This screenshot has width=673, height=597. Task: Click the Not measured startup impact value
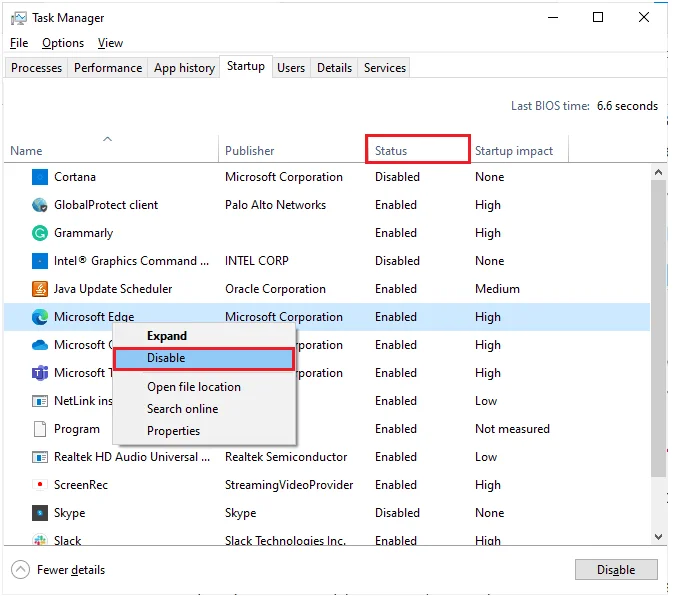(512, 429)
